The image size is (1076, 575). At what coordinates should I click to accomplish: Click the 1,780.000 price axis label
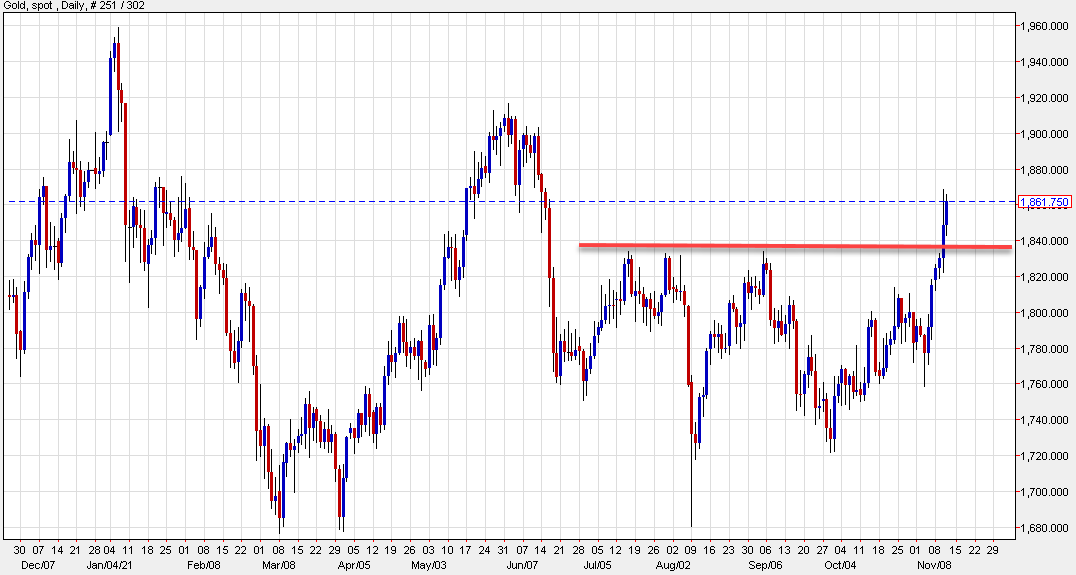click(x=1044, y=349)
